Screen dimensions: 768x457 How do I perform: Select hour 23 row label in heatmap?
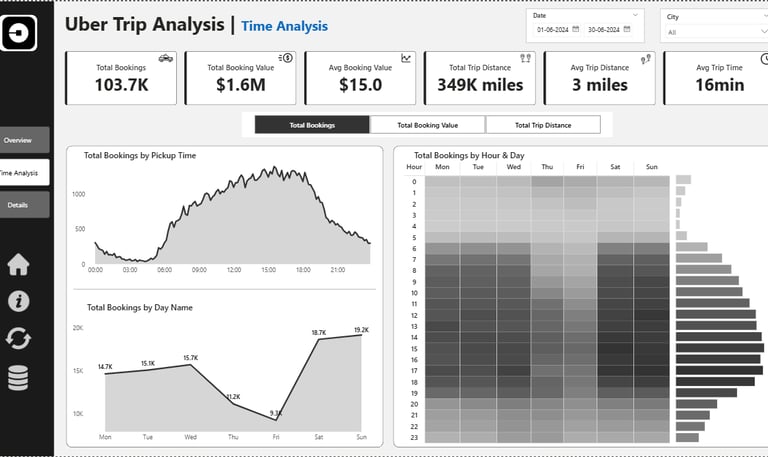point(414,437)
